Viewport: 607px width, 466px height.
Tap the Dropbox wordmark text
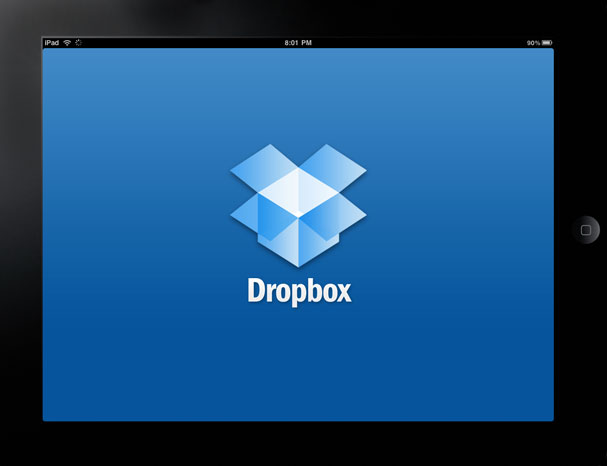click(x=300, y=291)
